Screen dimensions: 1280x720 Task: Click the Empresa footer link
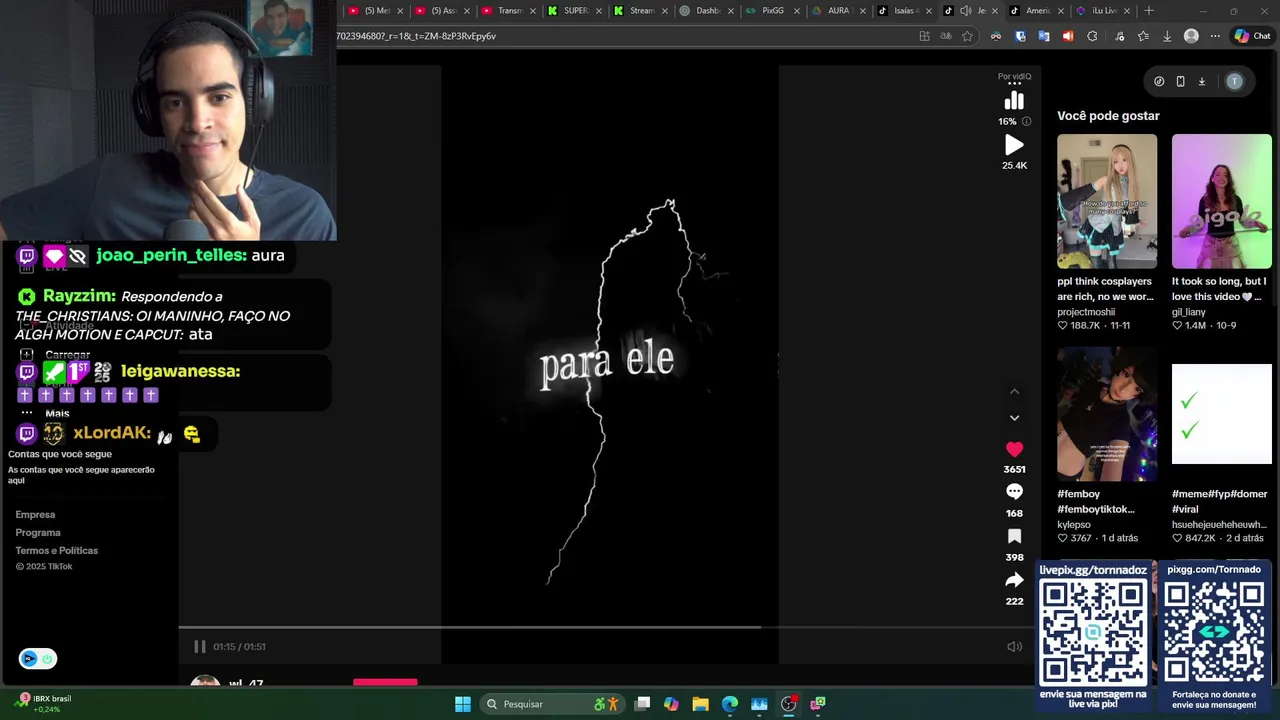click(x=35, y=515)
